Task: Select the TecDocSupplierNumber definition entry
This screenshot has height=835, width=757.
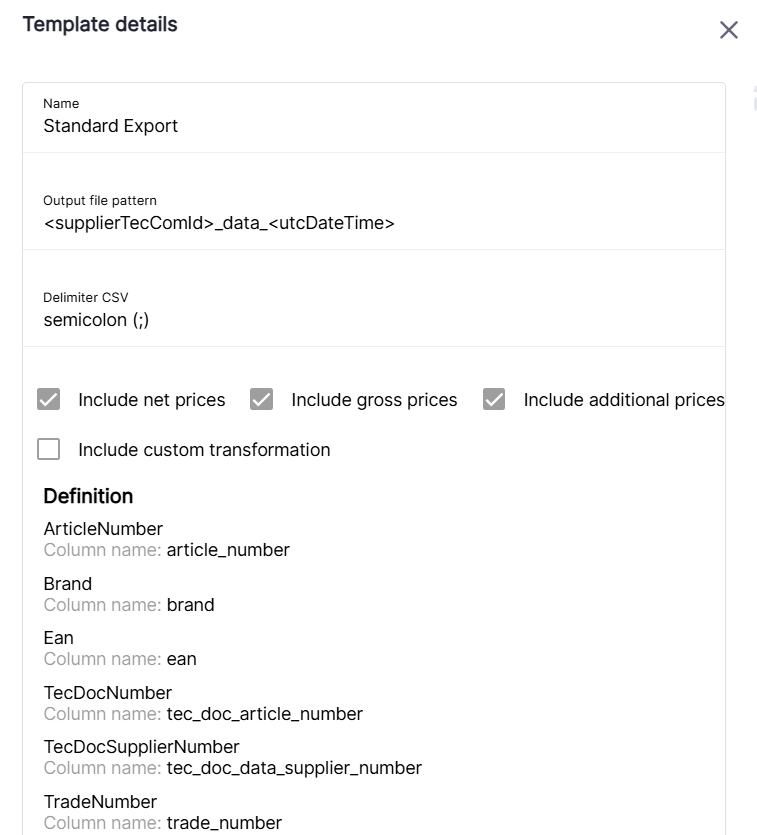Action: point(141,747)
